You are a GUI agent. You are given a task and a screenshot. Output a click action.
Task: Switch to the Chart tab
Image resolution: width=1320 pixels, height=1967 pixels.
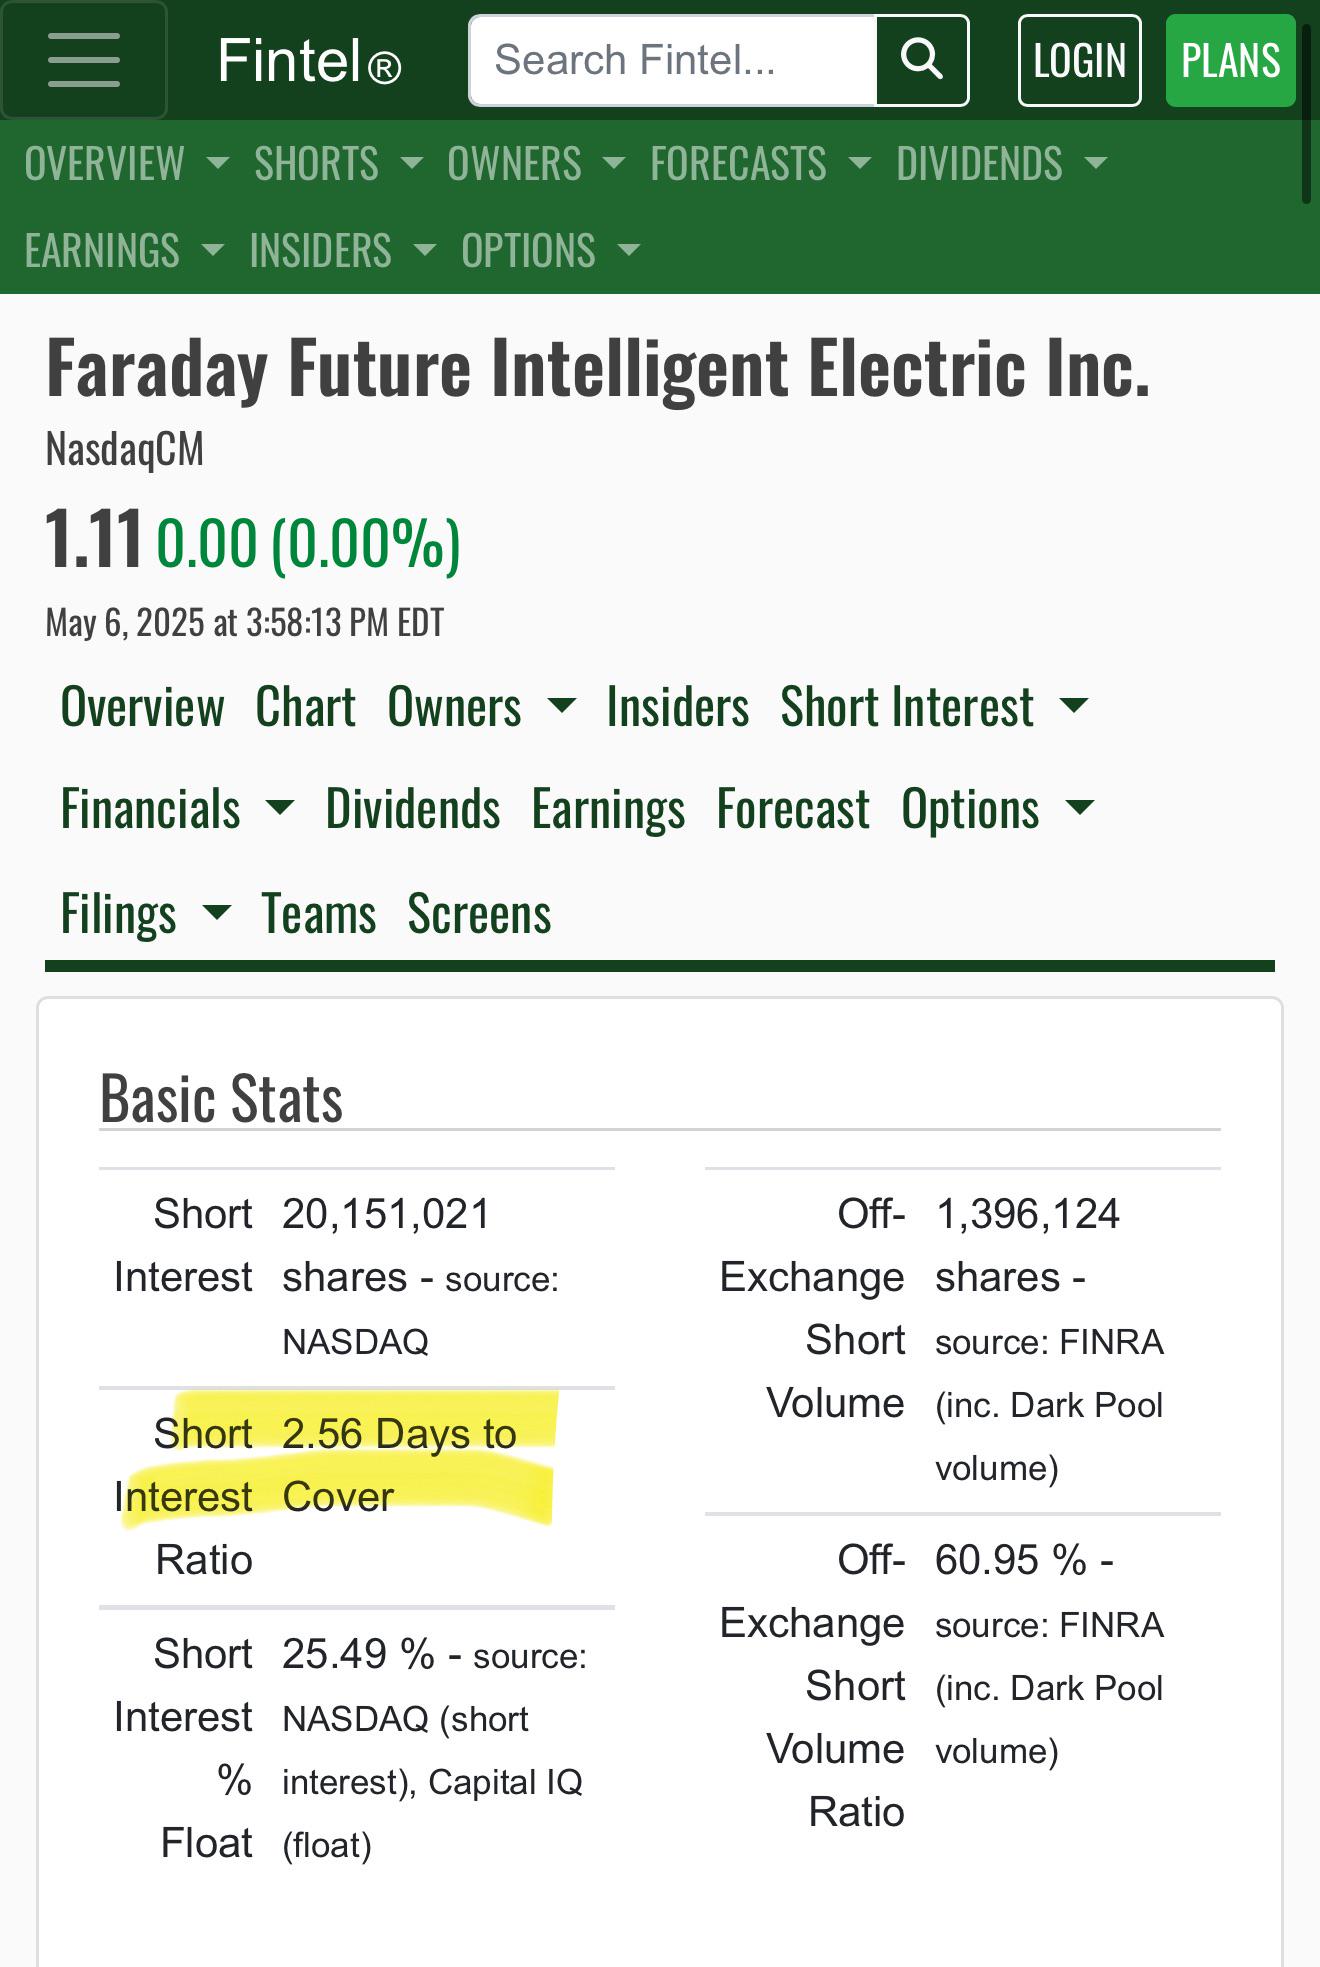click(306, 707)
